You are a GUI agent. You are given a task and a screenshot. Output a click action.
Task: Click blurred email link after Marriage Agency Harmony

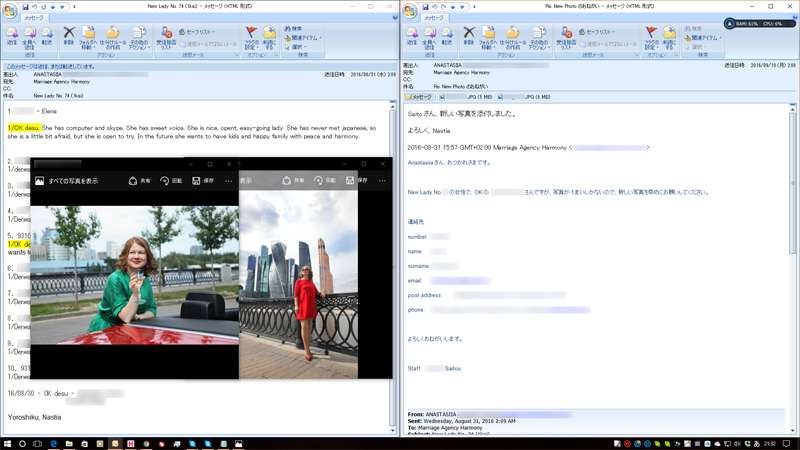[610, 147]
